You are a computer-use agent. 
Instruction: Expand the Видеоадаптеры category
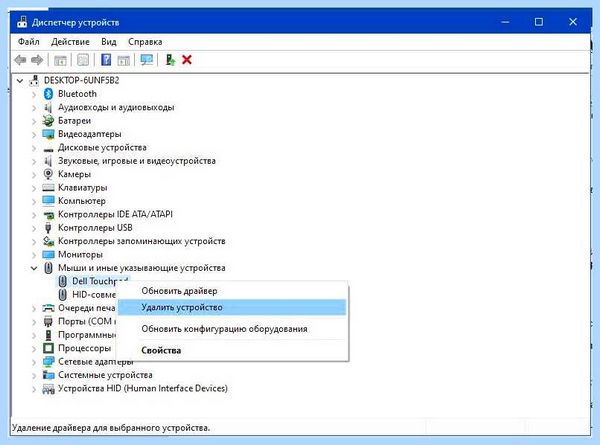click(34, 134)
